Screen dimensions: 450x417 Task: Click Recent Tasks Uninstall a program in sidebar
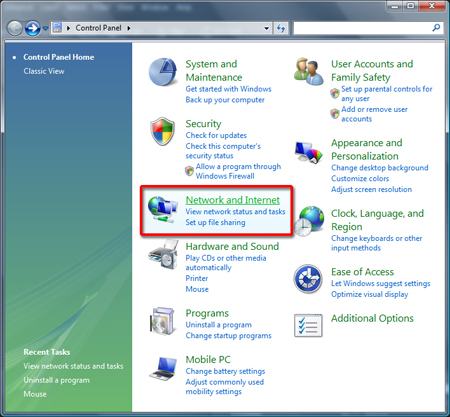coord(57,380)
